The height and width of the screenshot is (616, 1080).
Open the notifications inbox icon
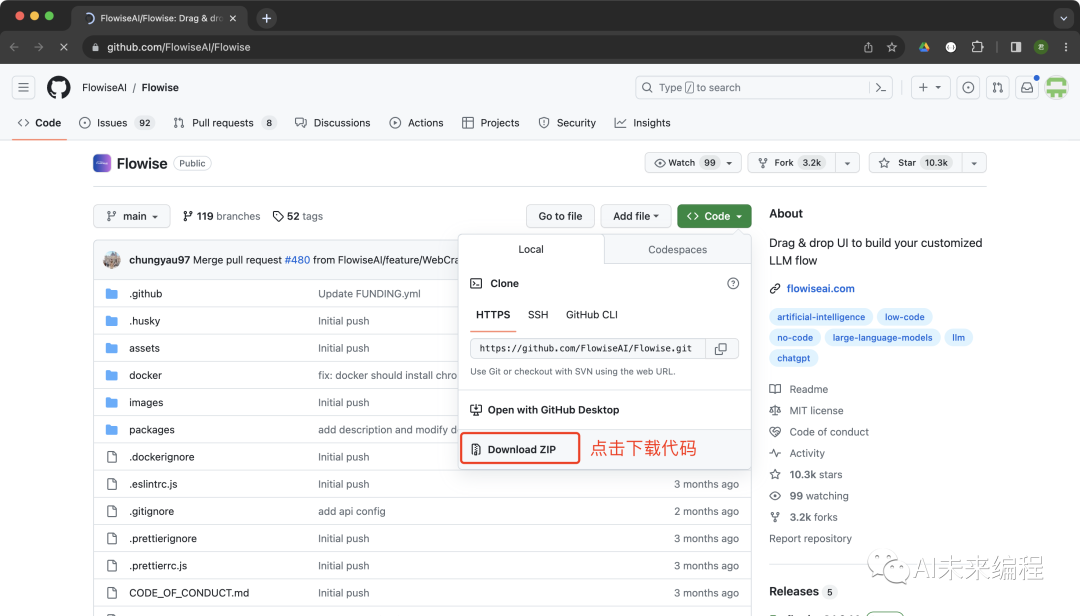[1027, 88]
